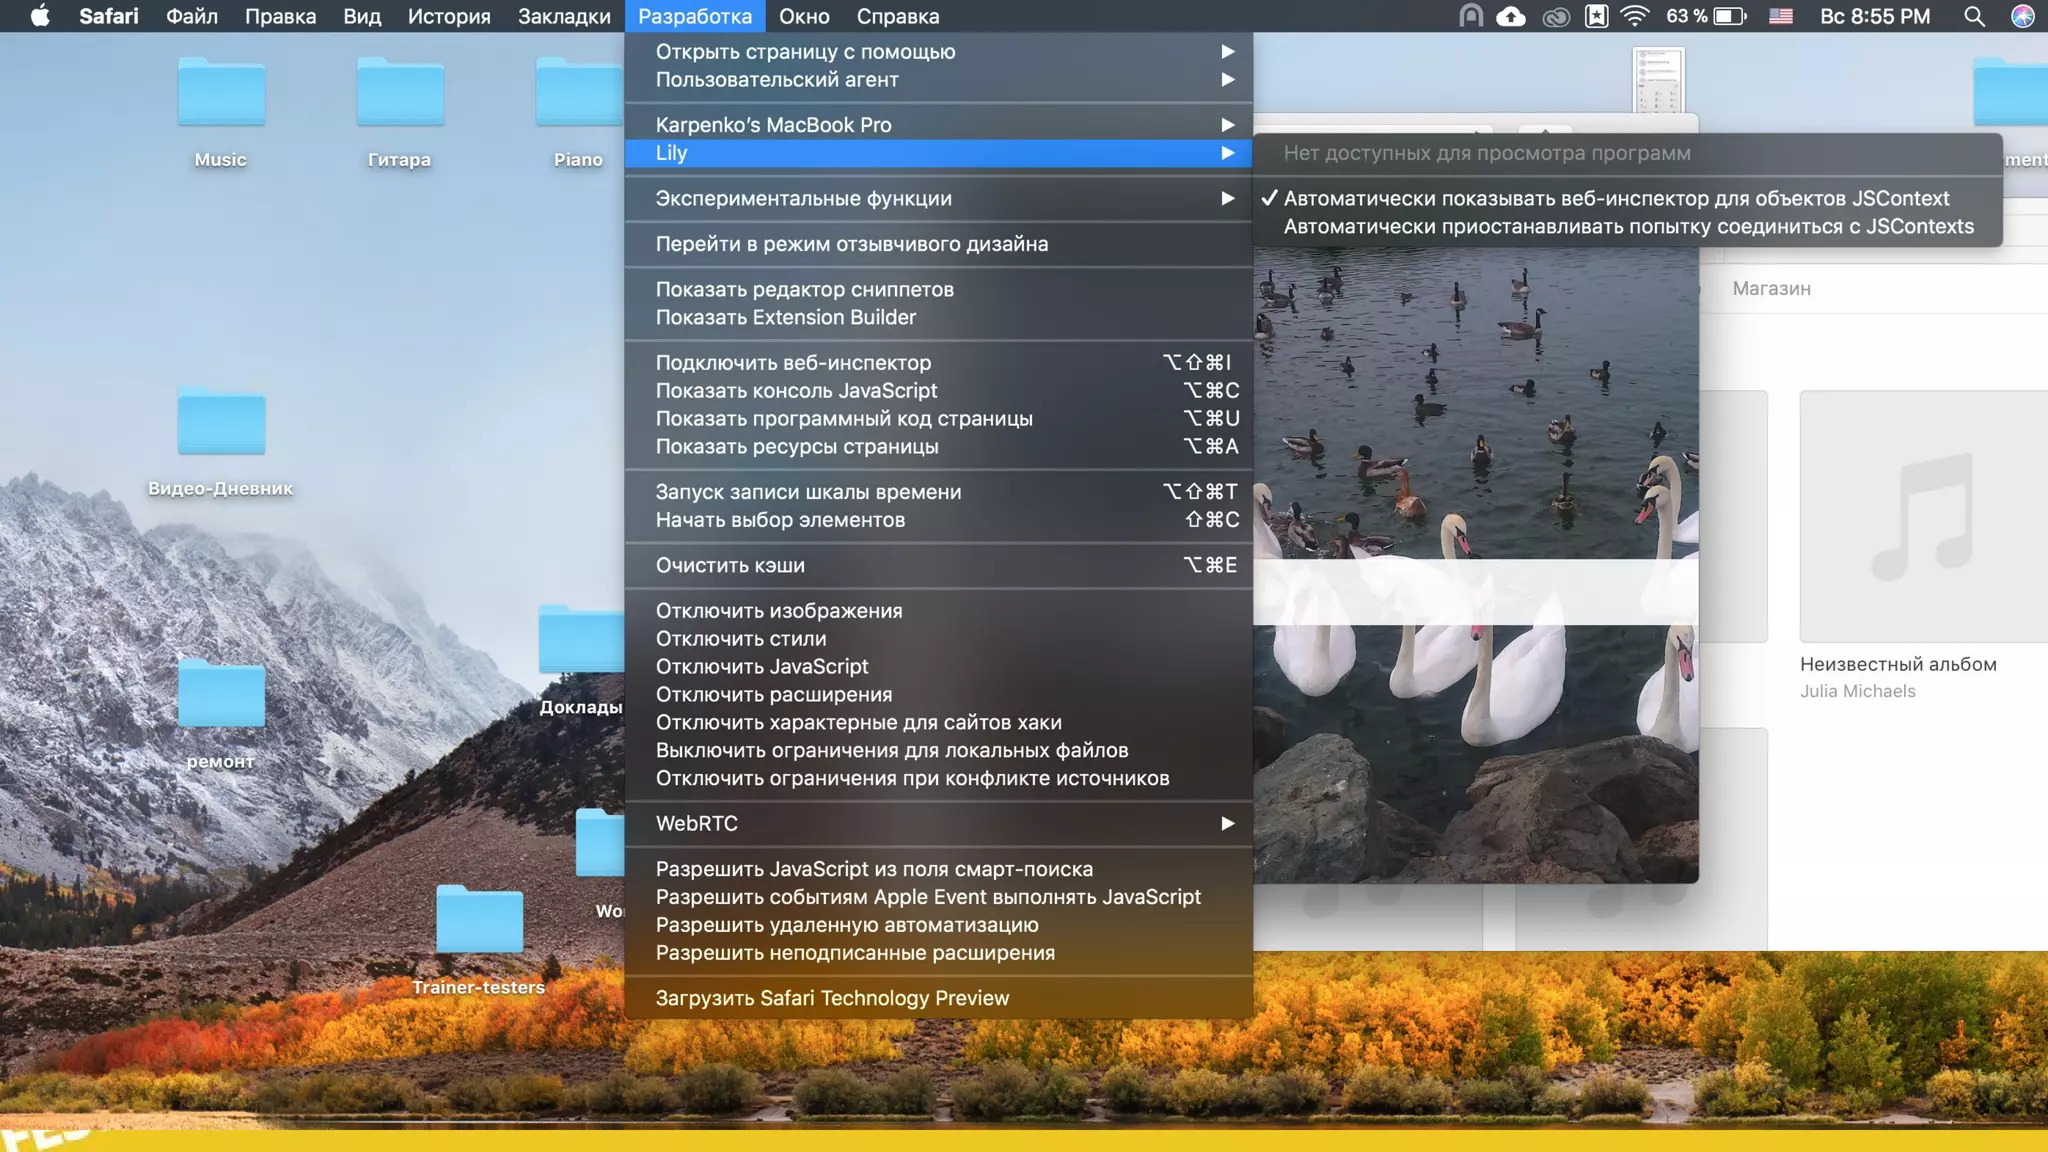Screen dimensions: 2048x1152
Task: Open the Правка menu
Action: tap(280, 16)
